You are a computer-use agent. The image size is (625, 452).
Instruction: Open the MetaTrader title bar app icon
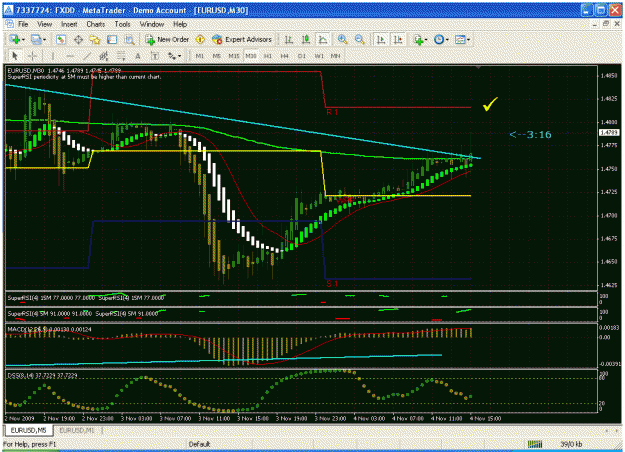coord(8,10)
